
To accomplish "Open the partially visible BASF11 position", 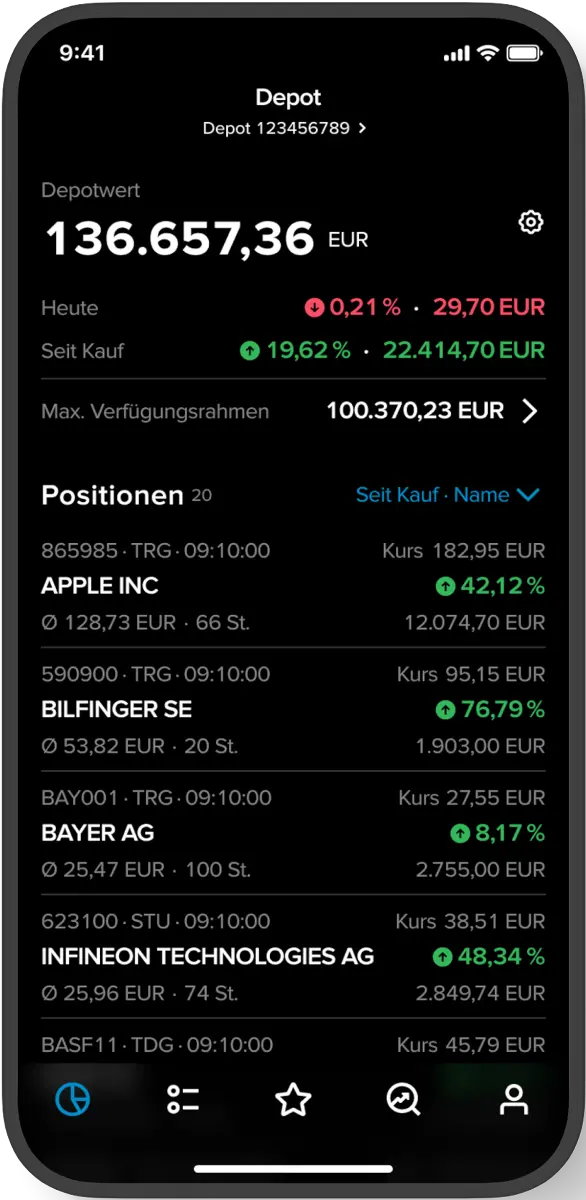I will pyautogui.click(x=293, y=1045).
